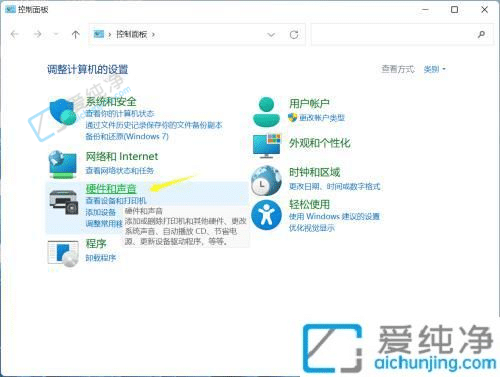The width and height of the screenshot is (500, 377).
Task: Open 时钟和区域 category heading
Action: click(314, 172)
